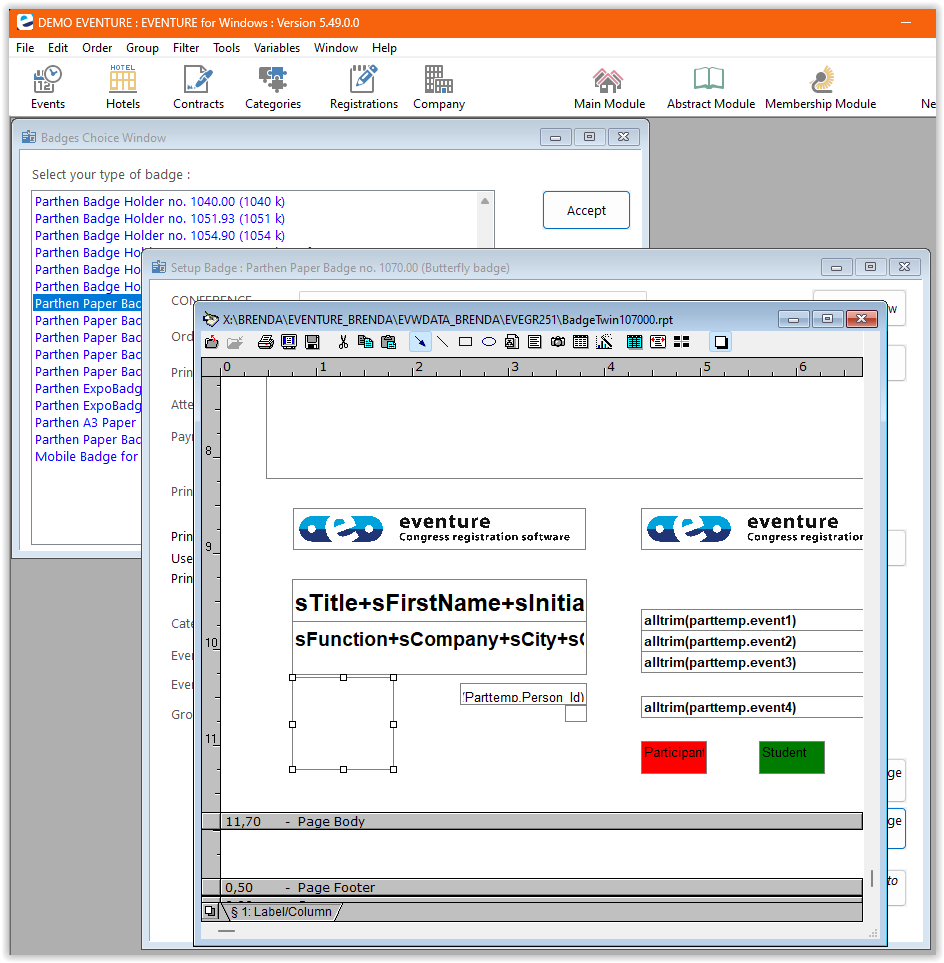Select badge holder no. 1040.00 in list
This screenshot has width=944, height=963.
click(160, 201)
